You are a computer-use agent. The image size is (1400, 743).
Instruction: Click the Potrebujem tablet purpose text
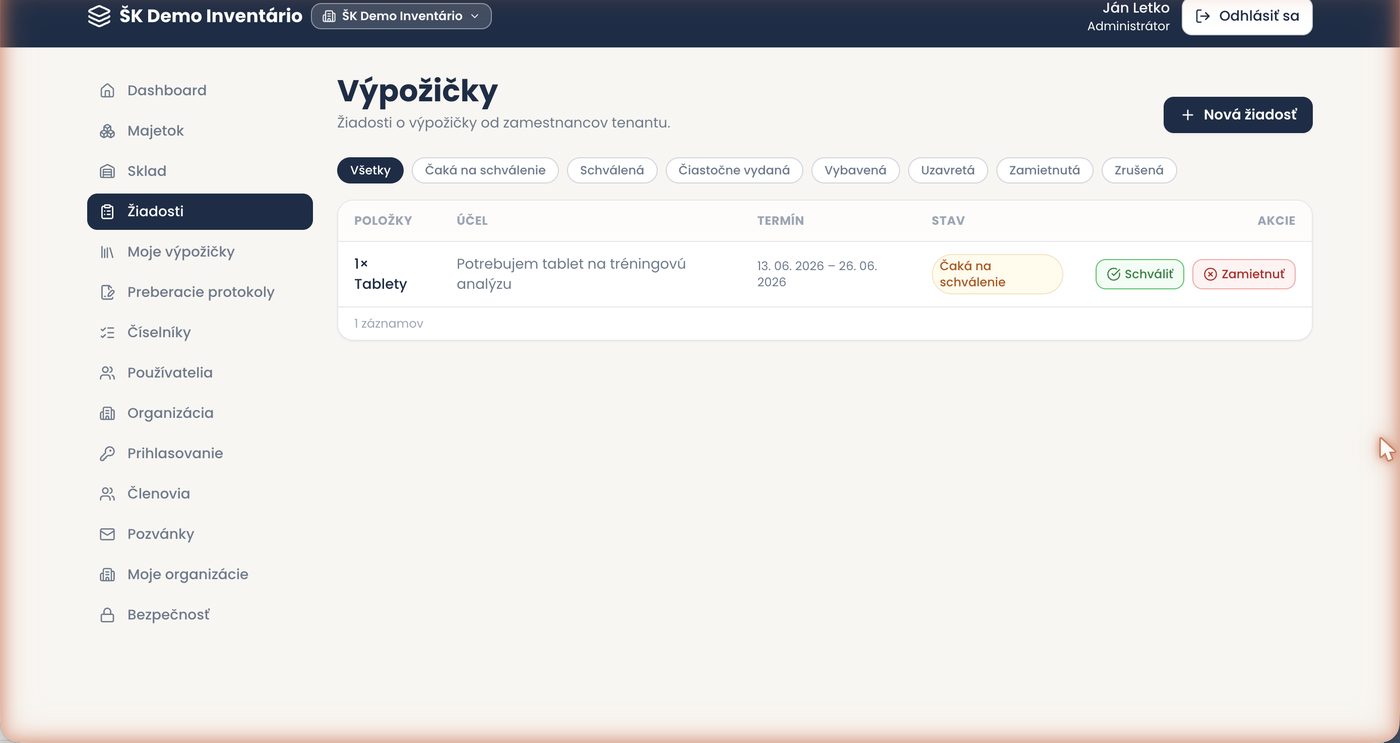coord(571,274)
